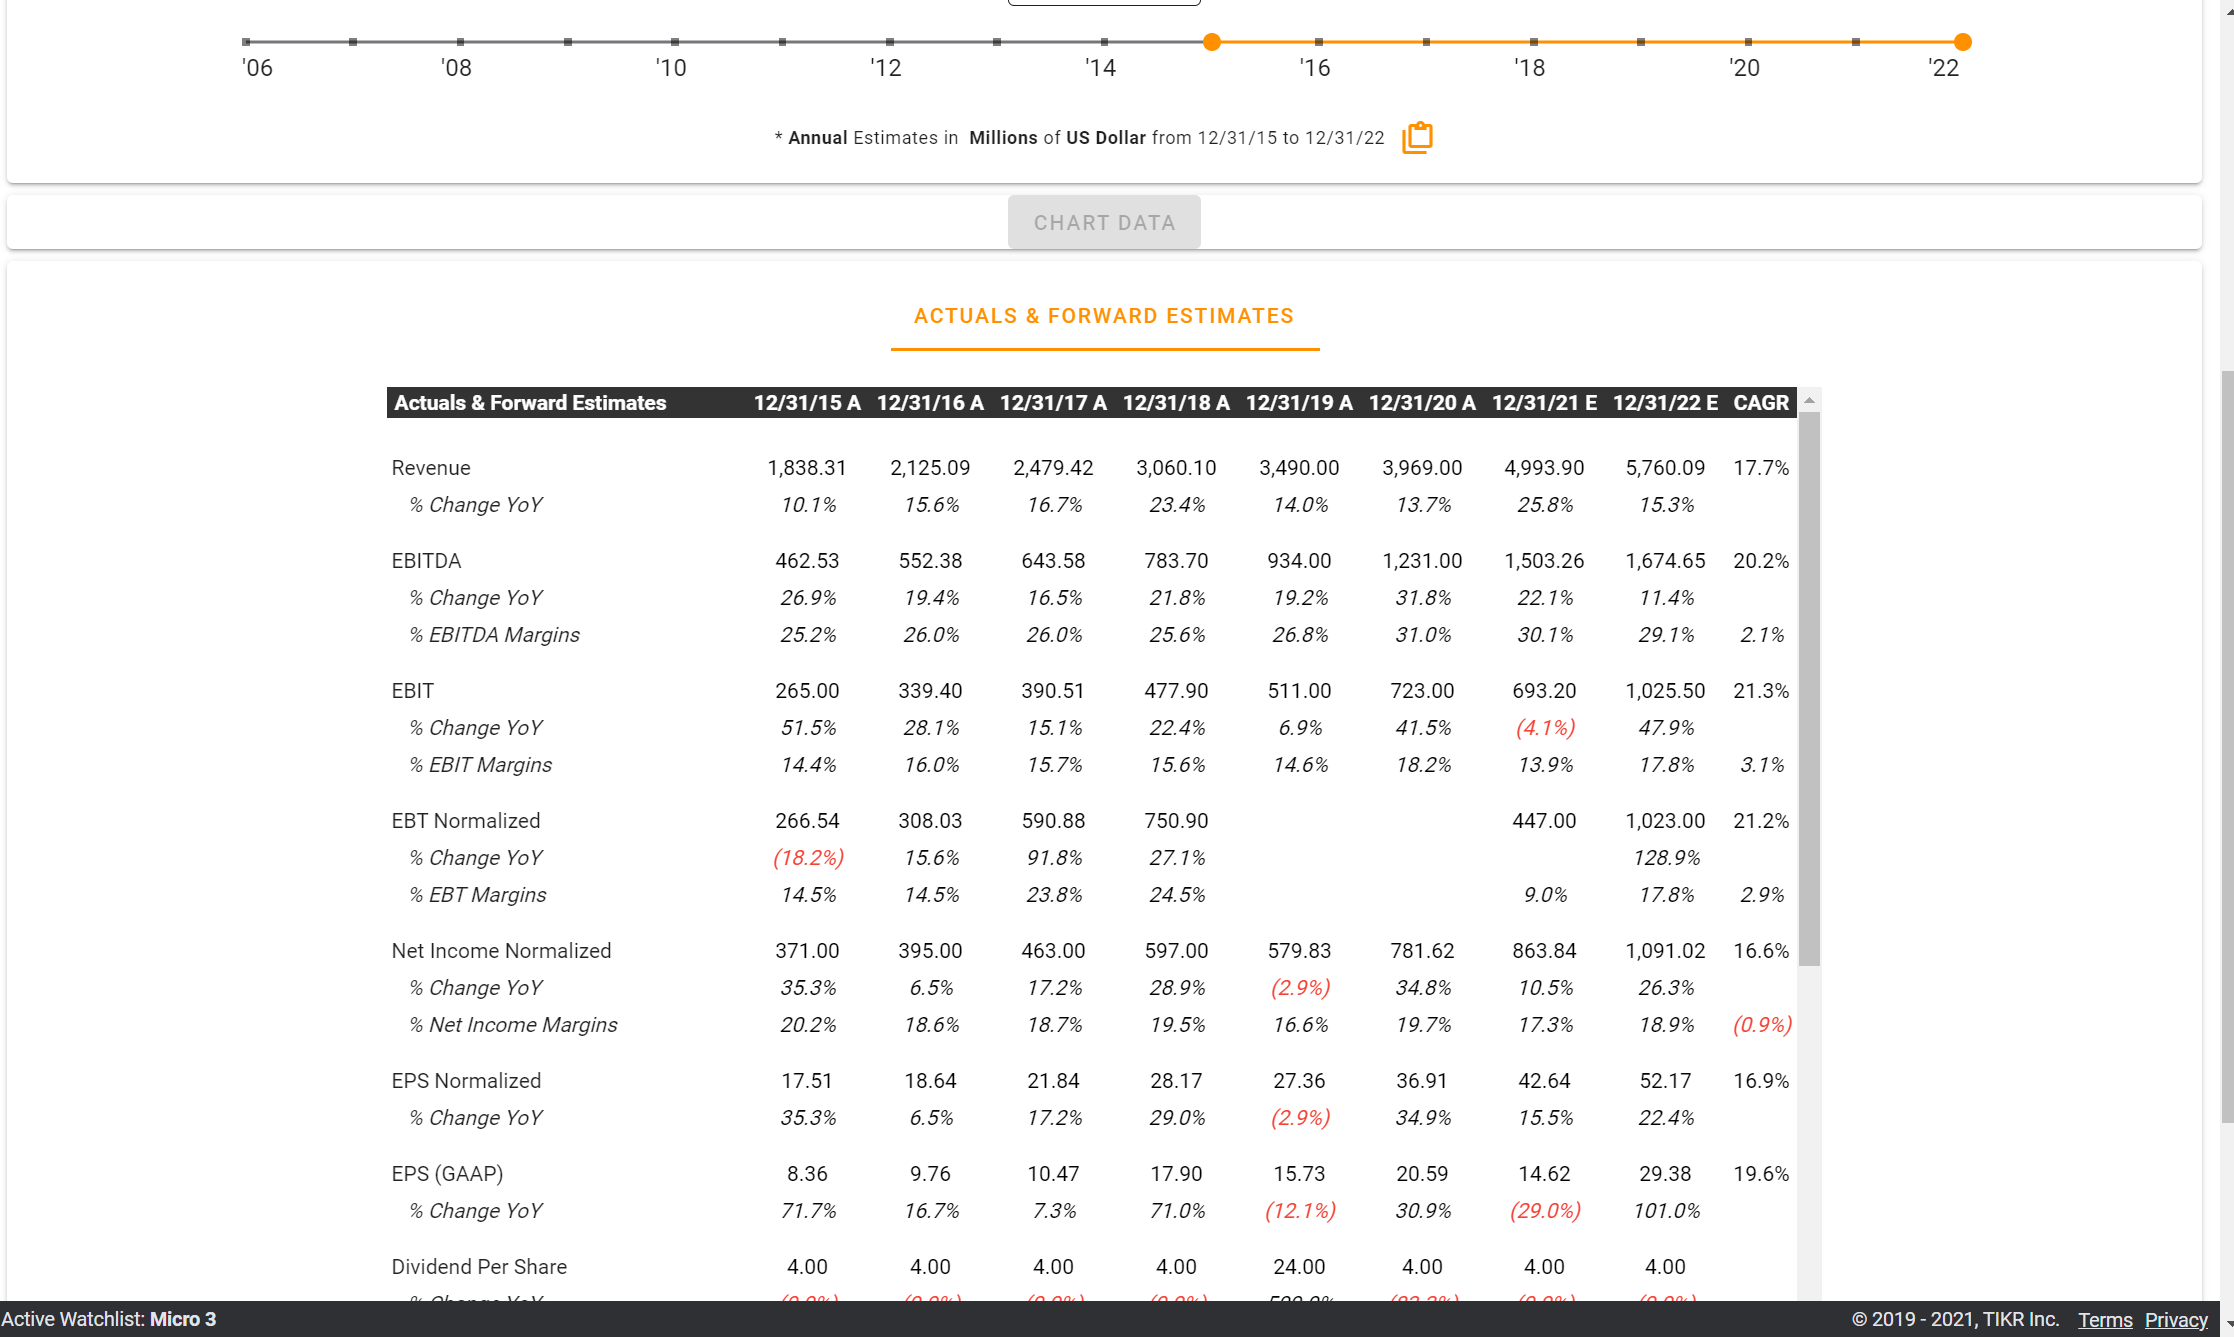Open the Privacy page link
The image size is (2234, 1337).
(2175, 1319)
